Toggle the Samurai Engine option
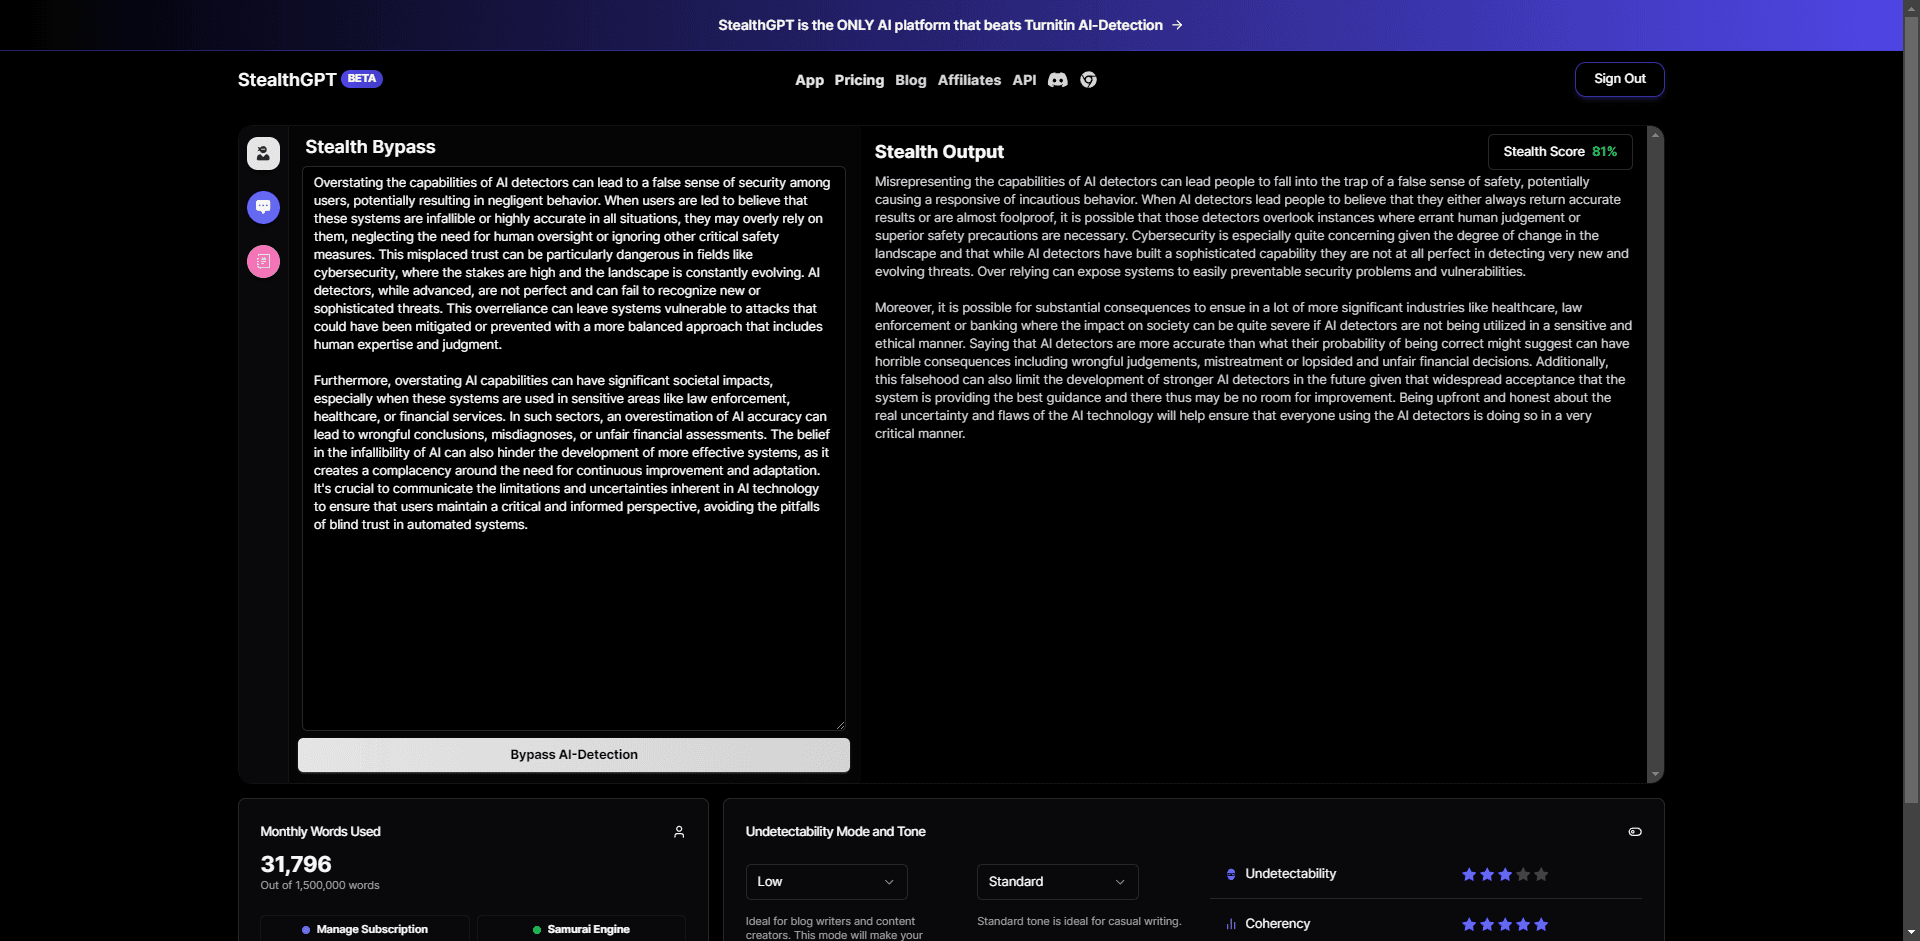Viewport: 1920px width, 941px height. (x=581, y=929)
